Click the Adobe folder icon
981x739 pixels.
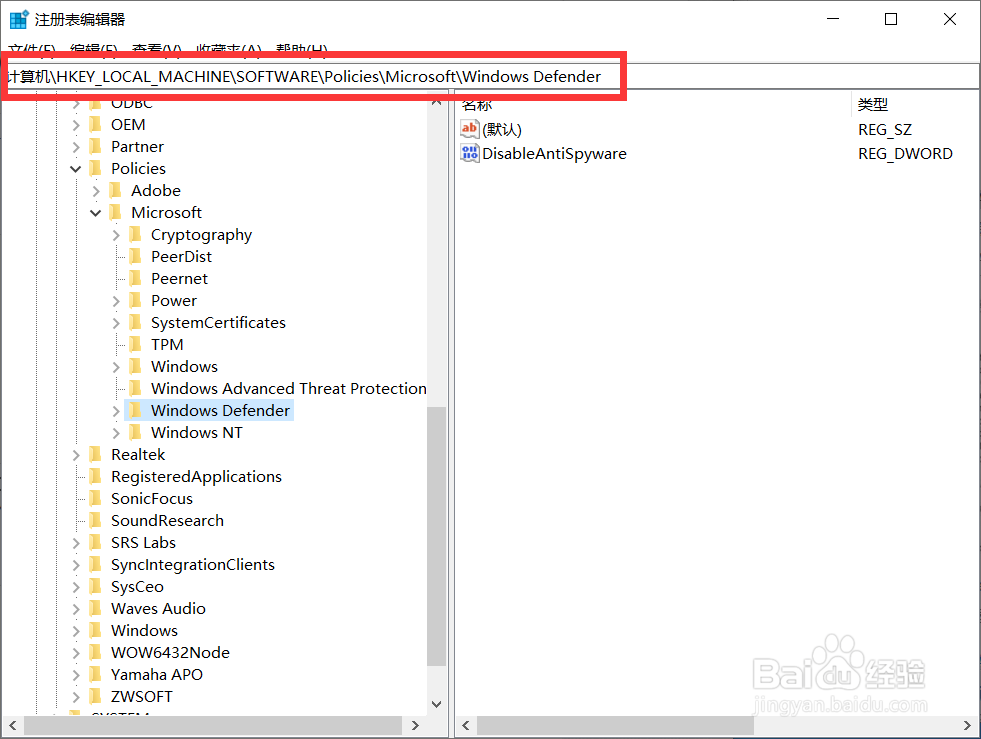coord(116,190)
